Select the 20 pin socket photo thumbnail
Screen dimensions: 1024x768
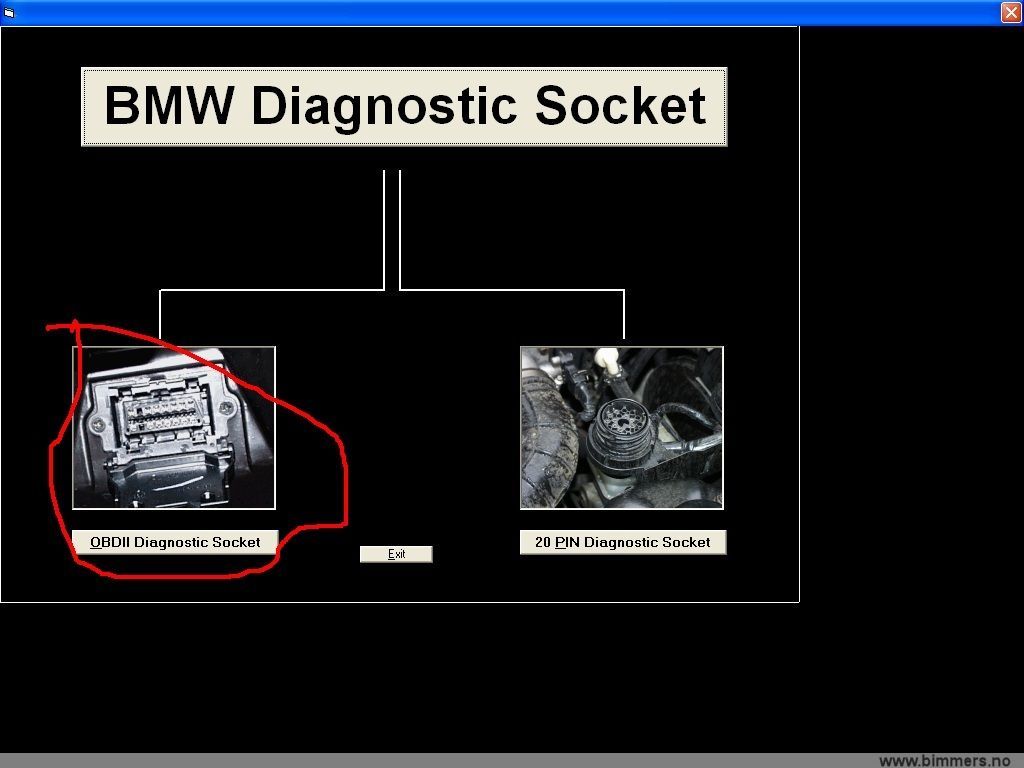click(622, 428)
